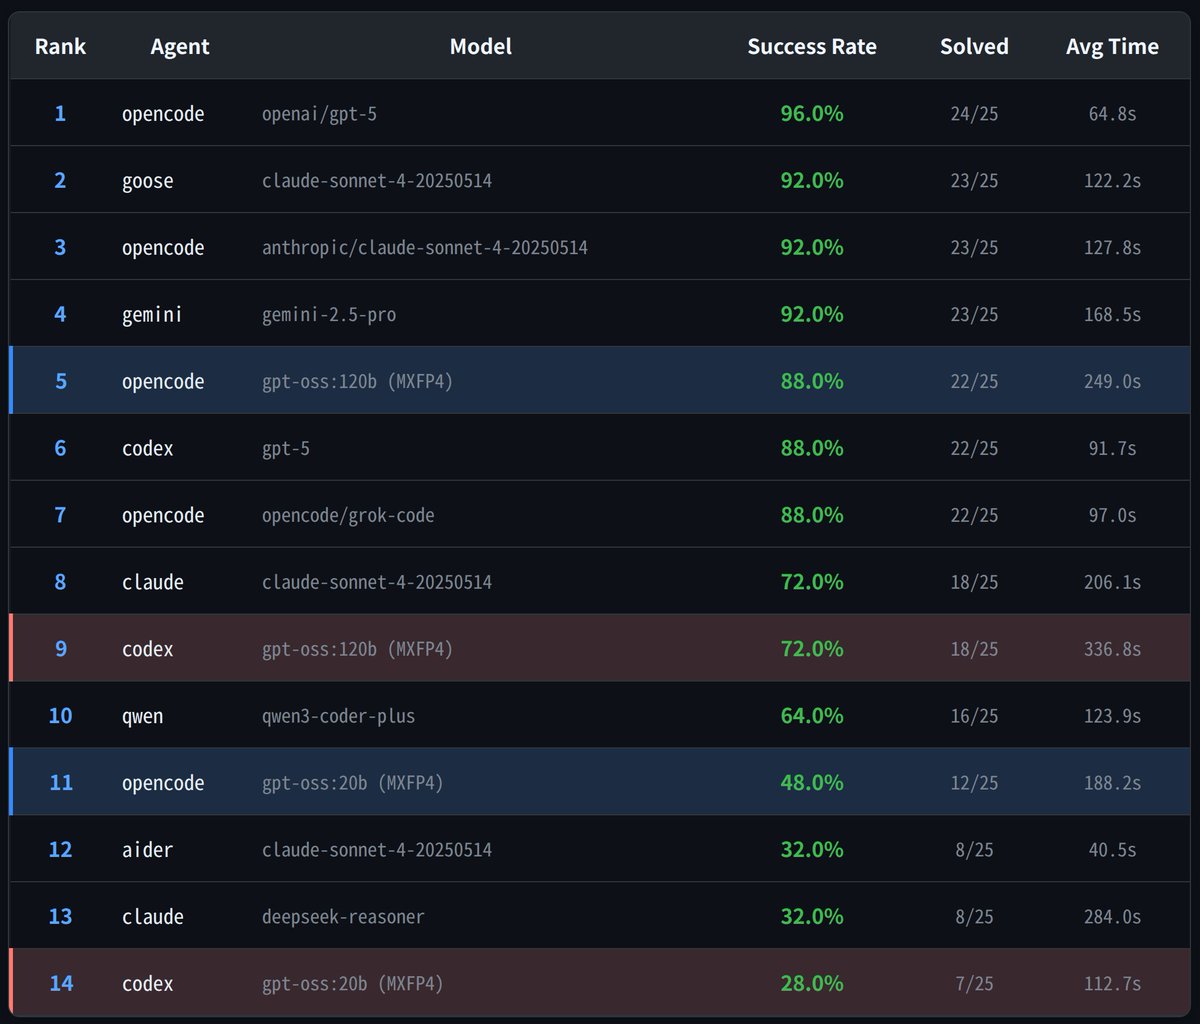Click the 12/25 solved value
Screen dimensions: 1200x1024
click(974, 784)
